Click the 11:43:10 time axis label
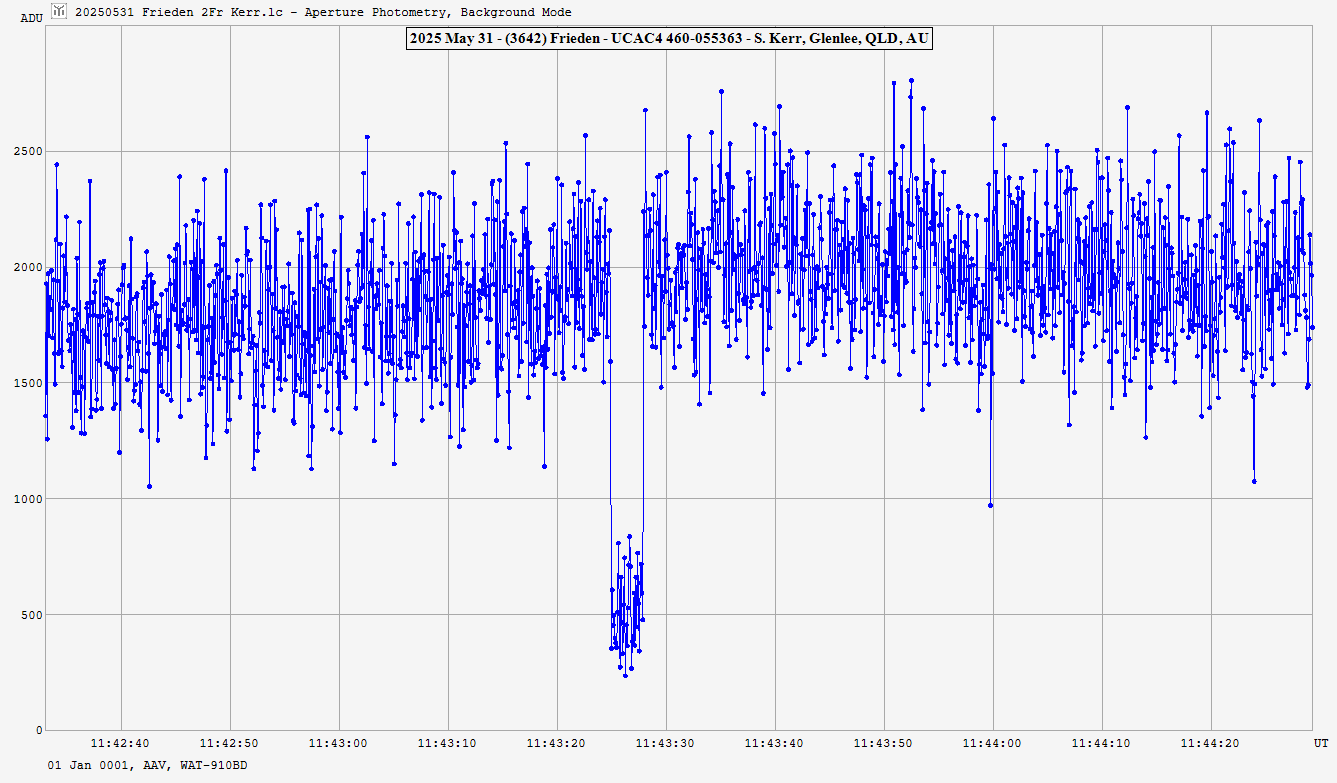Screen dimensions: 1337x783 pyautogui.click(x=448, y=744)
